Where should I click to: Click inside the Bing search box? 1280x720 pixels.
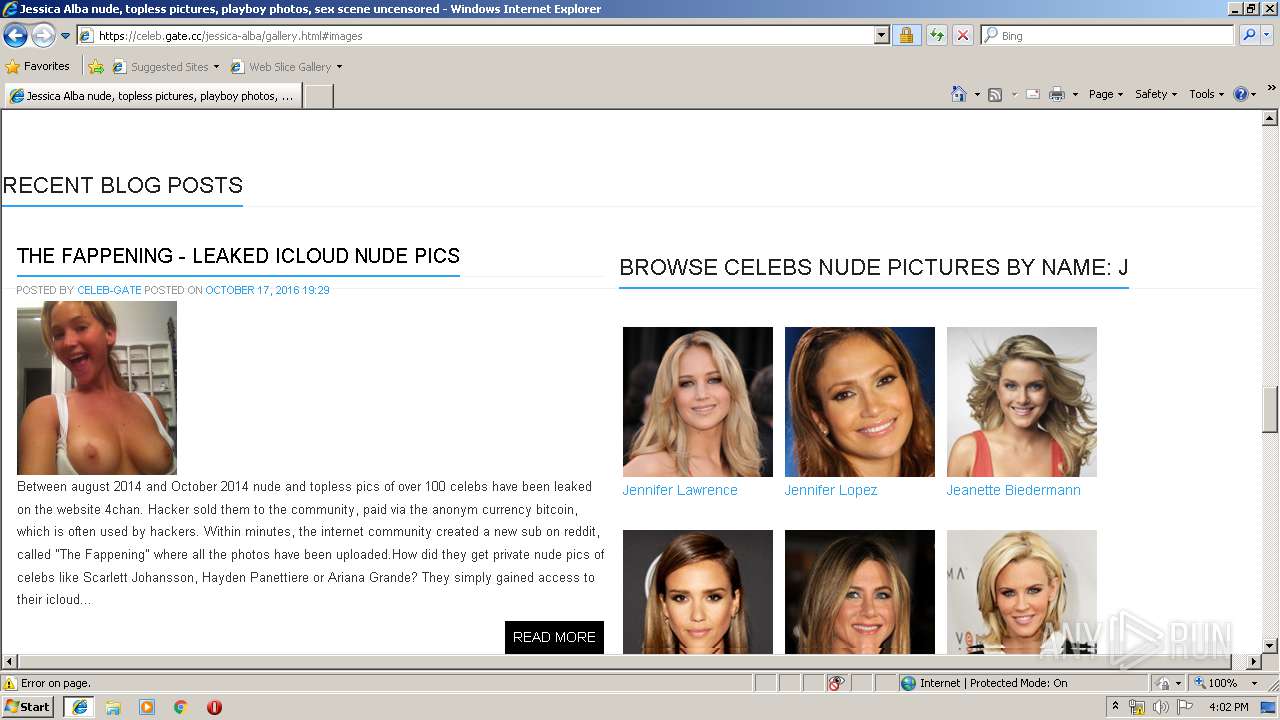point(1108,35)
